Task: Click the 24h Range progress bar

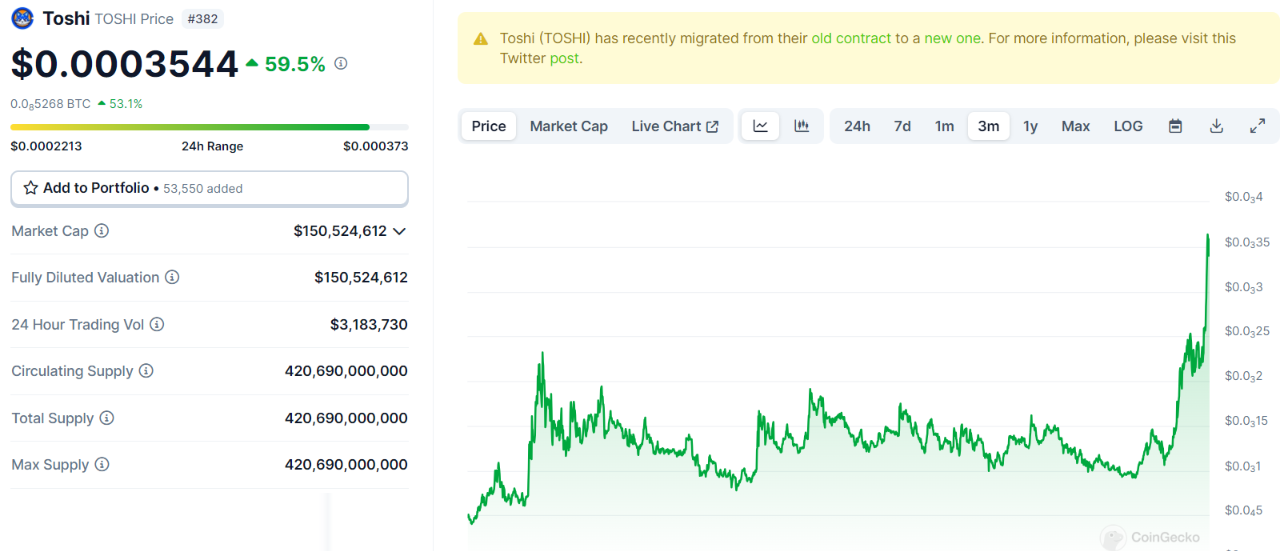Action: [209, 127]
